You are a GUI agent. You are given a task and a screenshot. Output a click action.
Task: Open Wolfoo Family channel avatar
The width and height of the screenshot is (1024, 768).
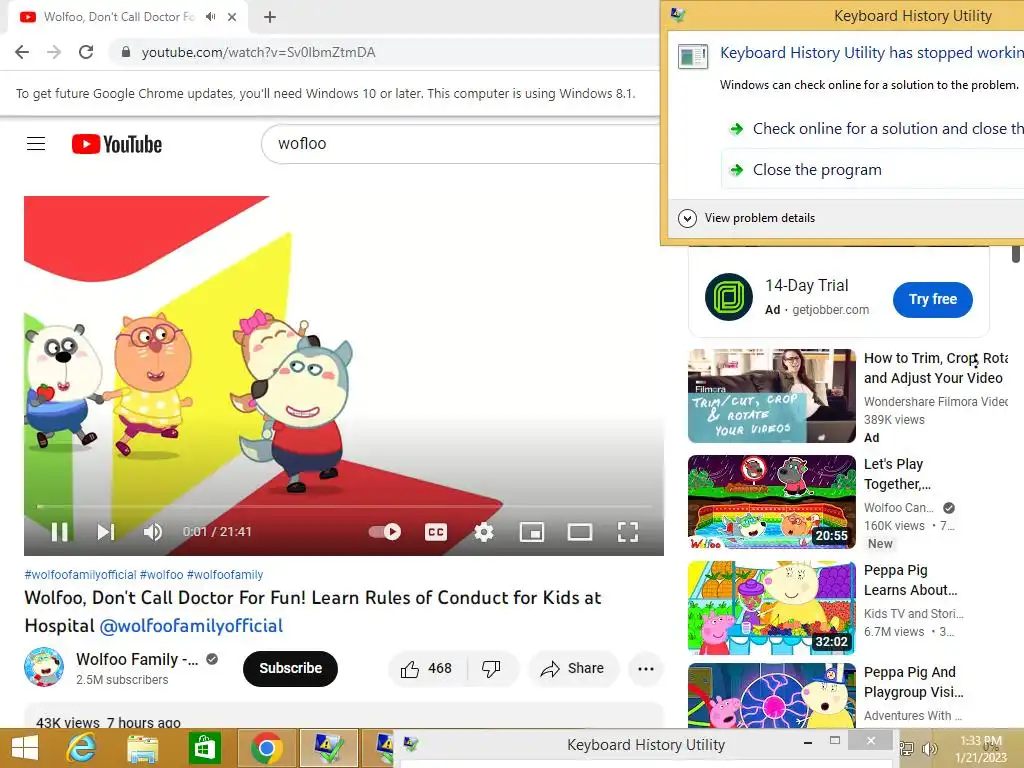[x=44, y=667]
